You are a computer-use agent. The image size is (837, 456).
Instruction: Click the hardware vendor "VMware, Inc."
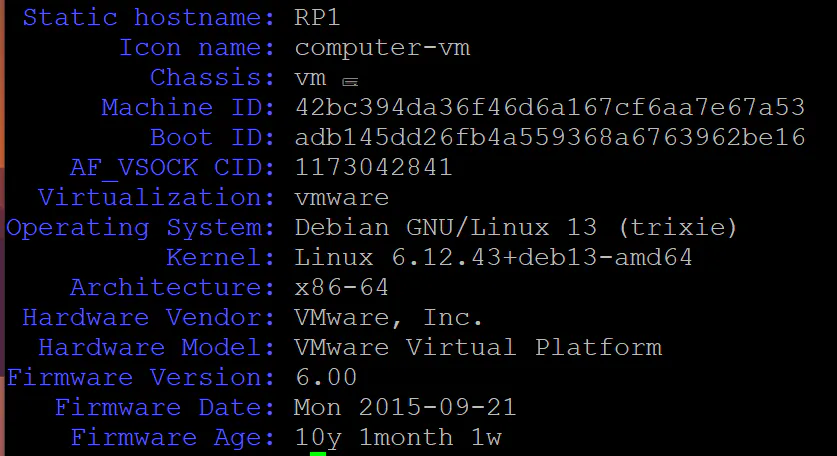(389, 317)
